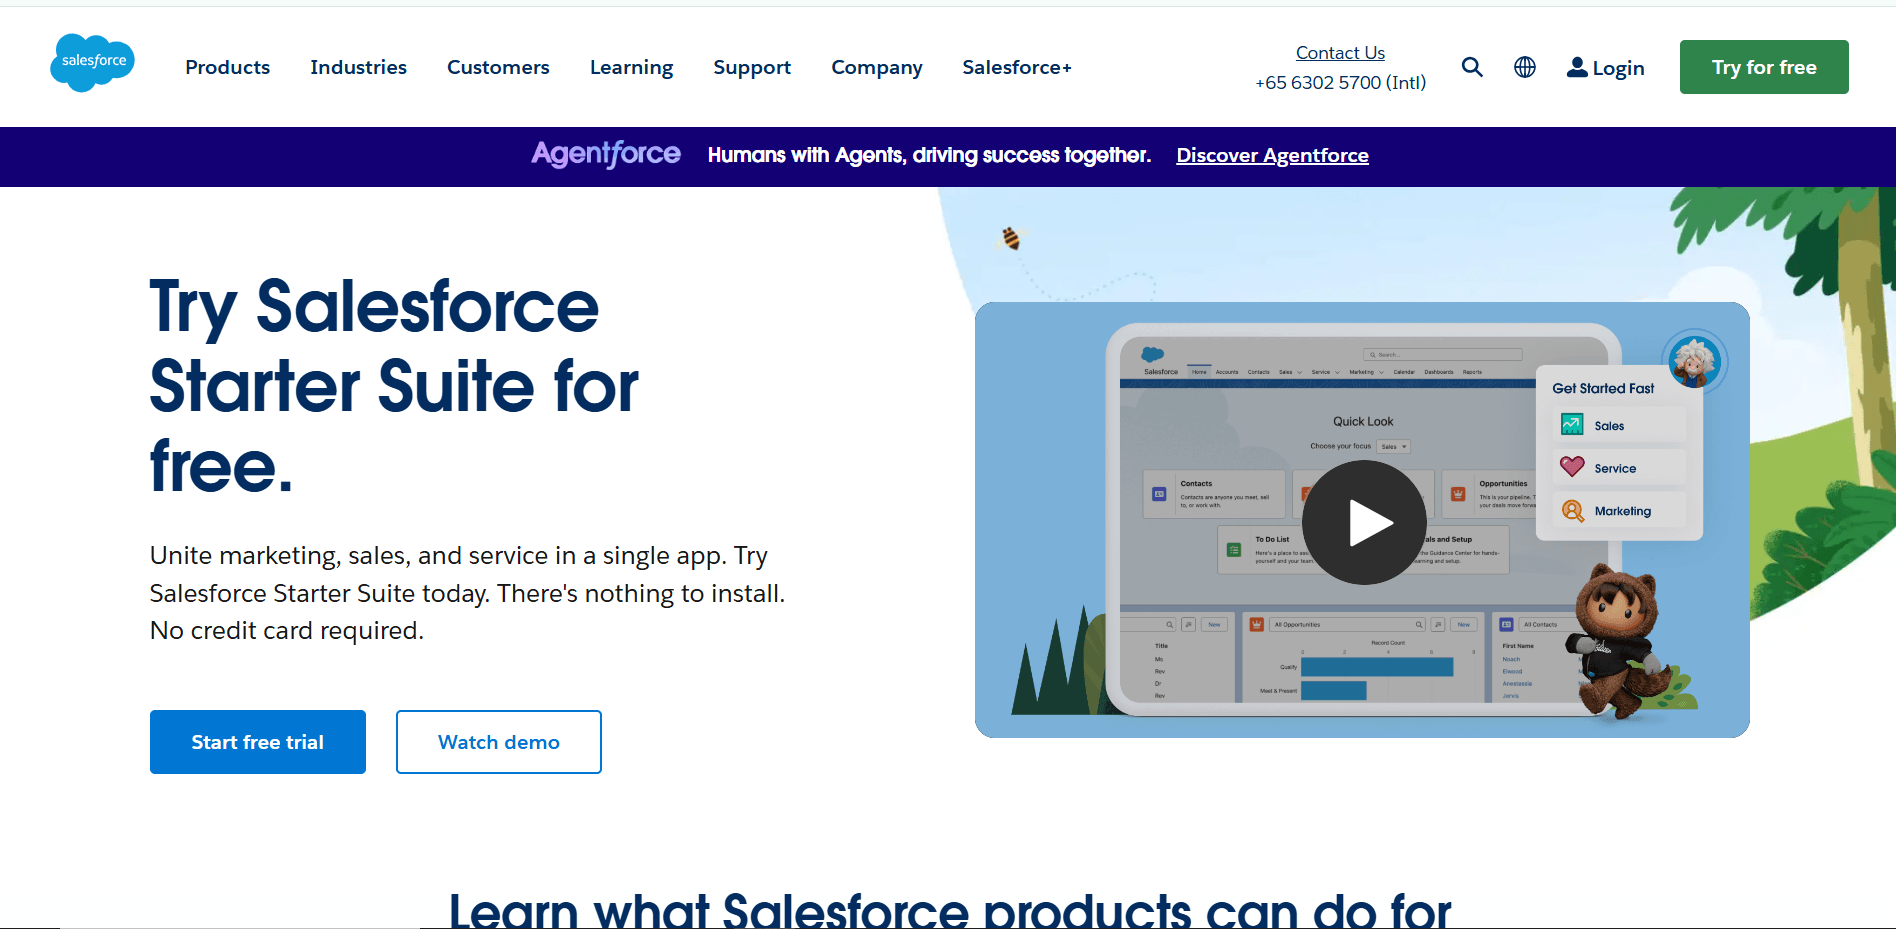1896x929 pixels.
Task: Open the Company menu
Action: coord(877,67)
